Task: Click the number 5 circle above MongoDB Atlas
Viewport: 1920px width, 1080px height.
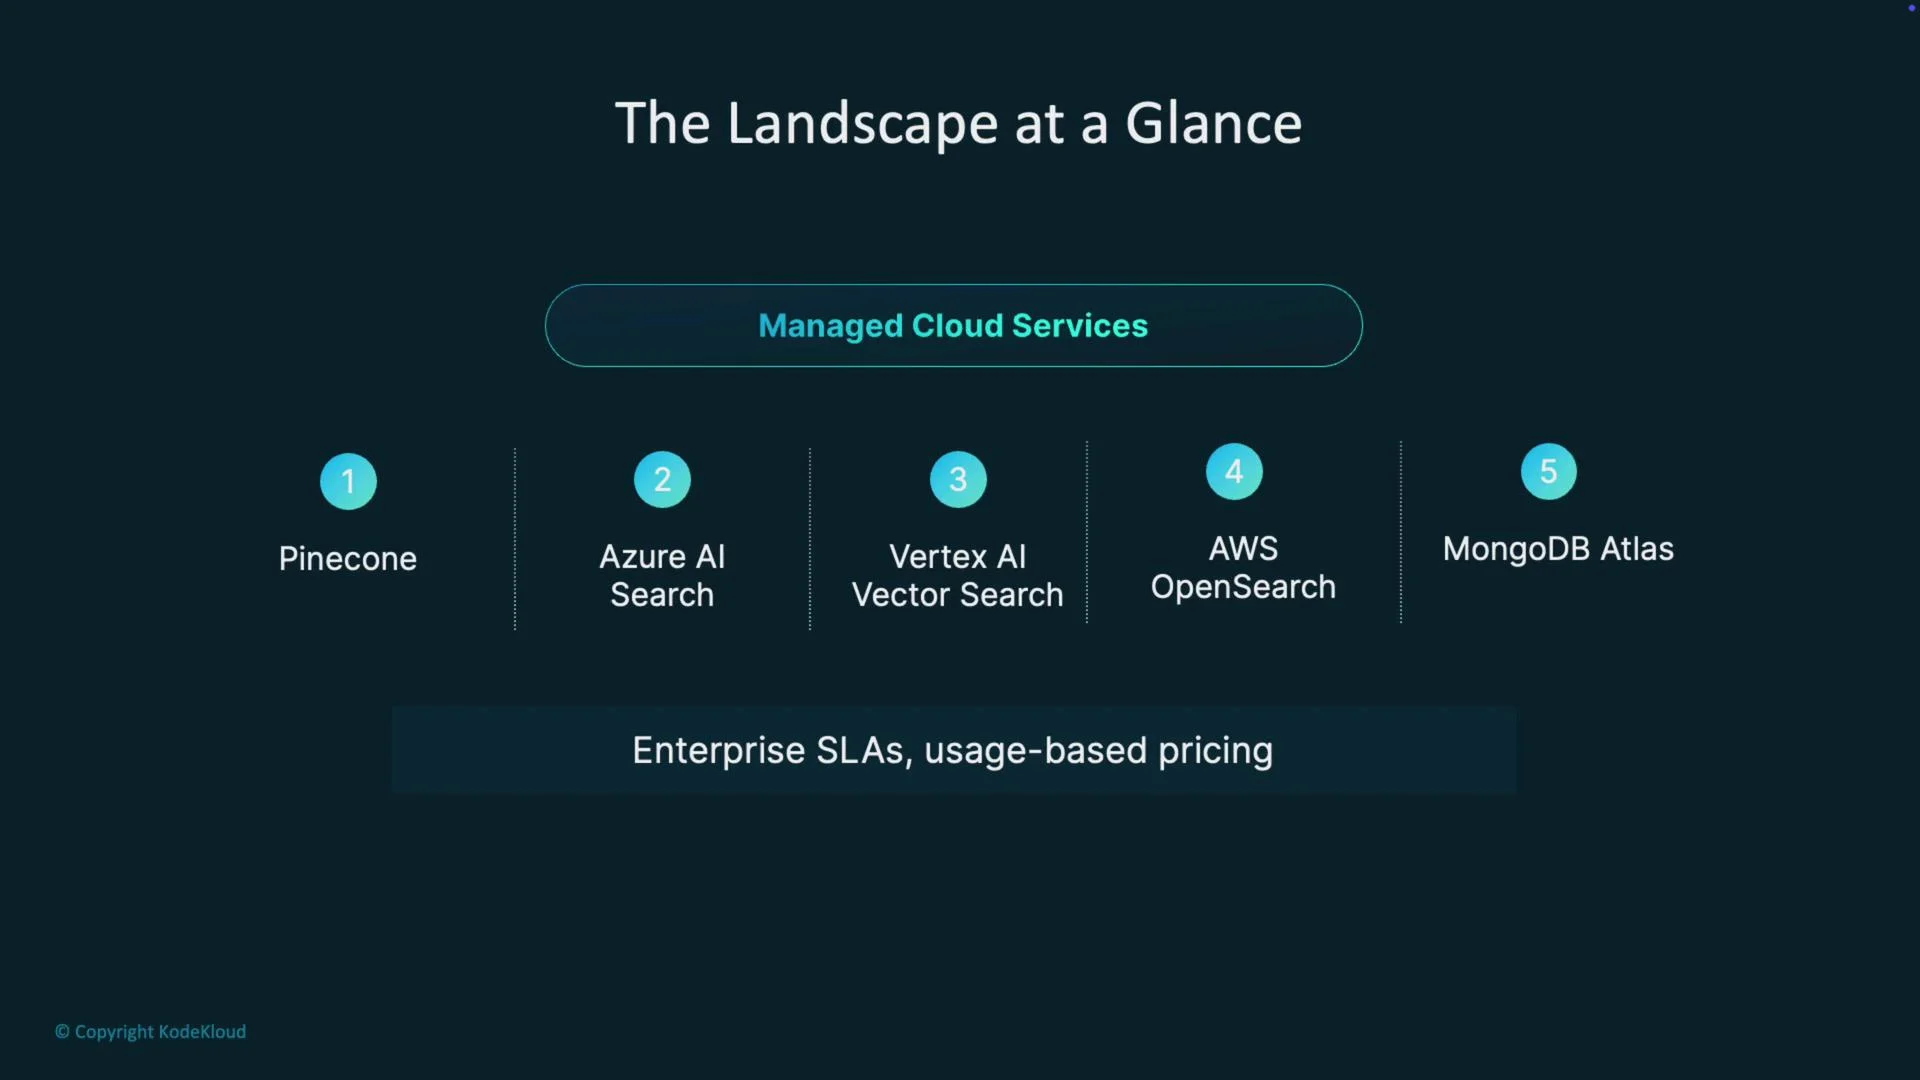Action: pyautogui.click(x=1548, y=471)
